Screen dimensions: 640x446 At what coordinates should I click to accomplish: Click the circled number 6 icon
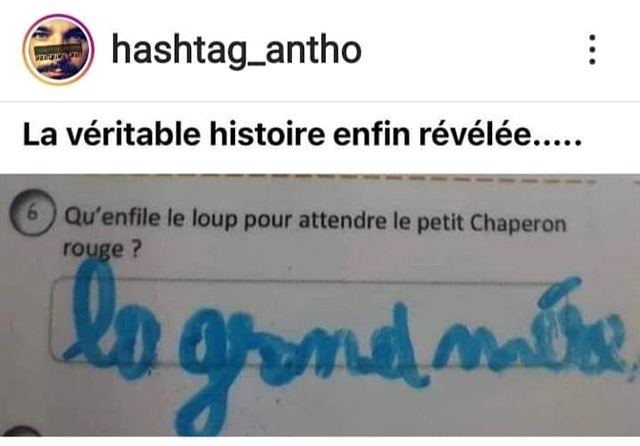pos(32,213)
